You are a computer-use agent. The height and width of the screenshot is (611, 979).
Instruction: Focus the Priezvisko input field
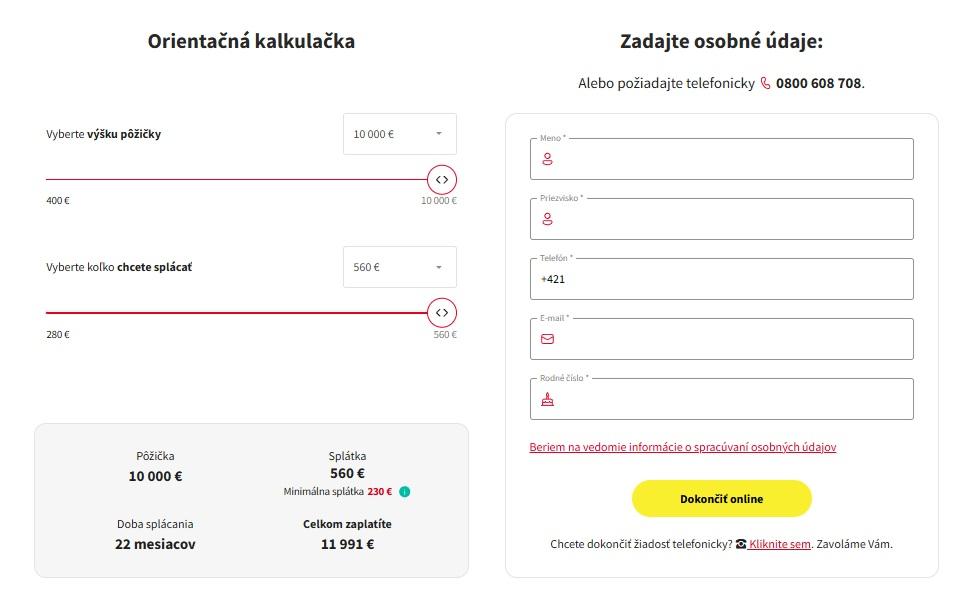coord(730,220)
